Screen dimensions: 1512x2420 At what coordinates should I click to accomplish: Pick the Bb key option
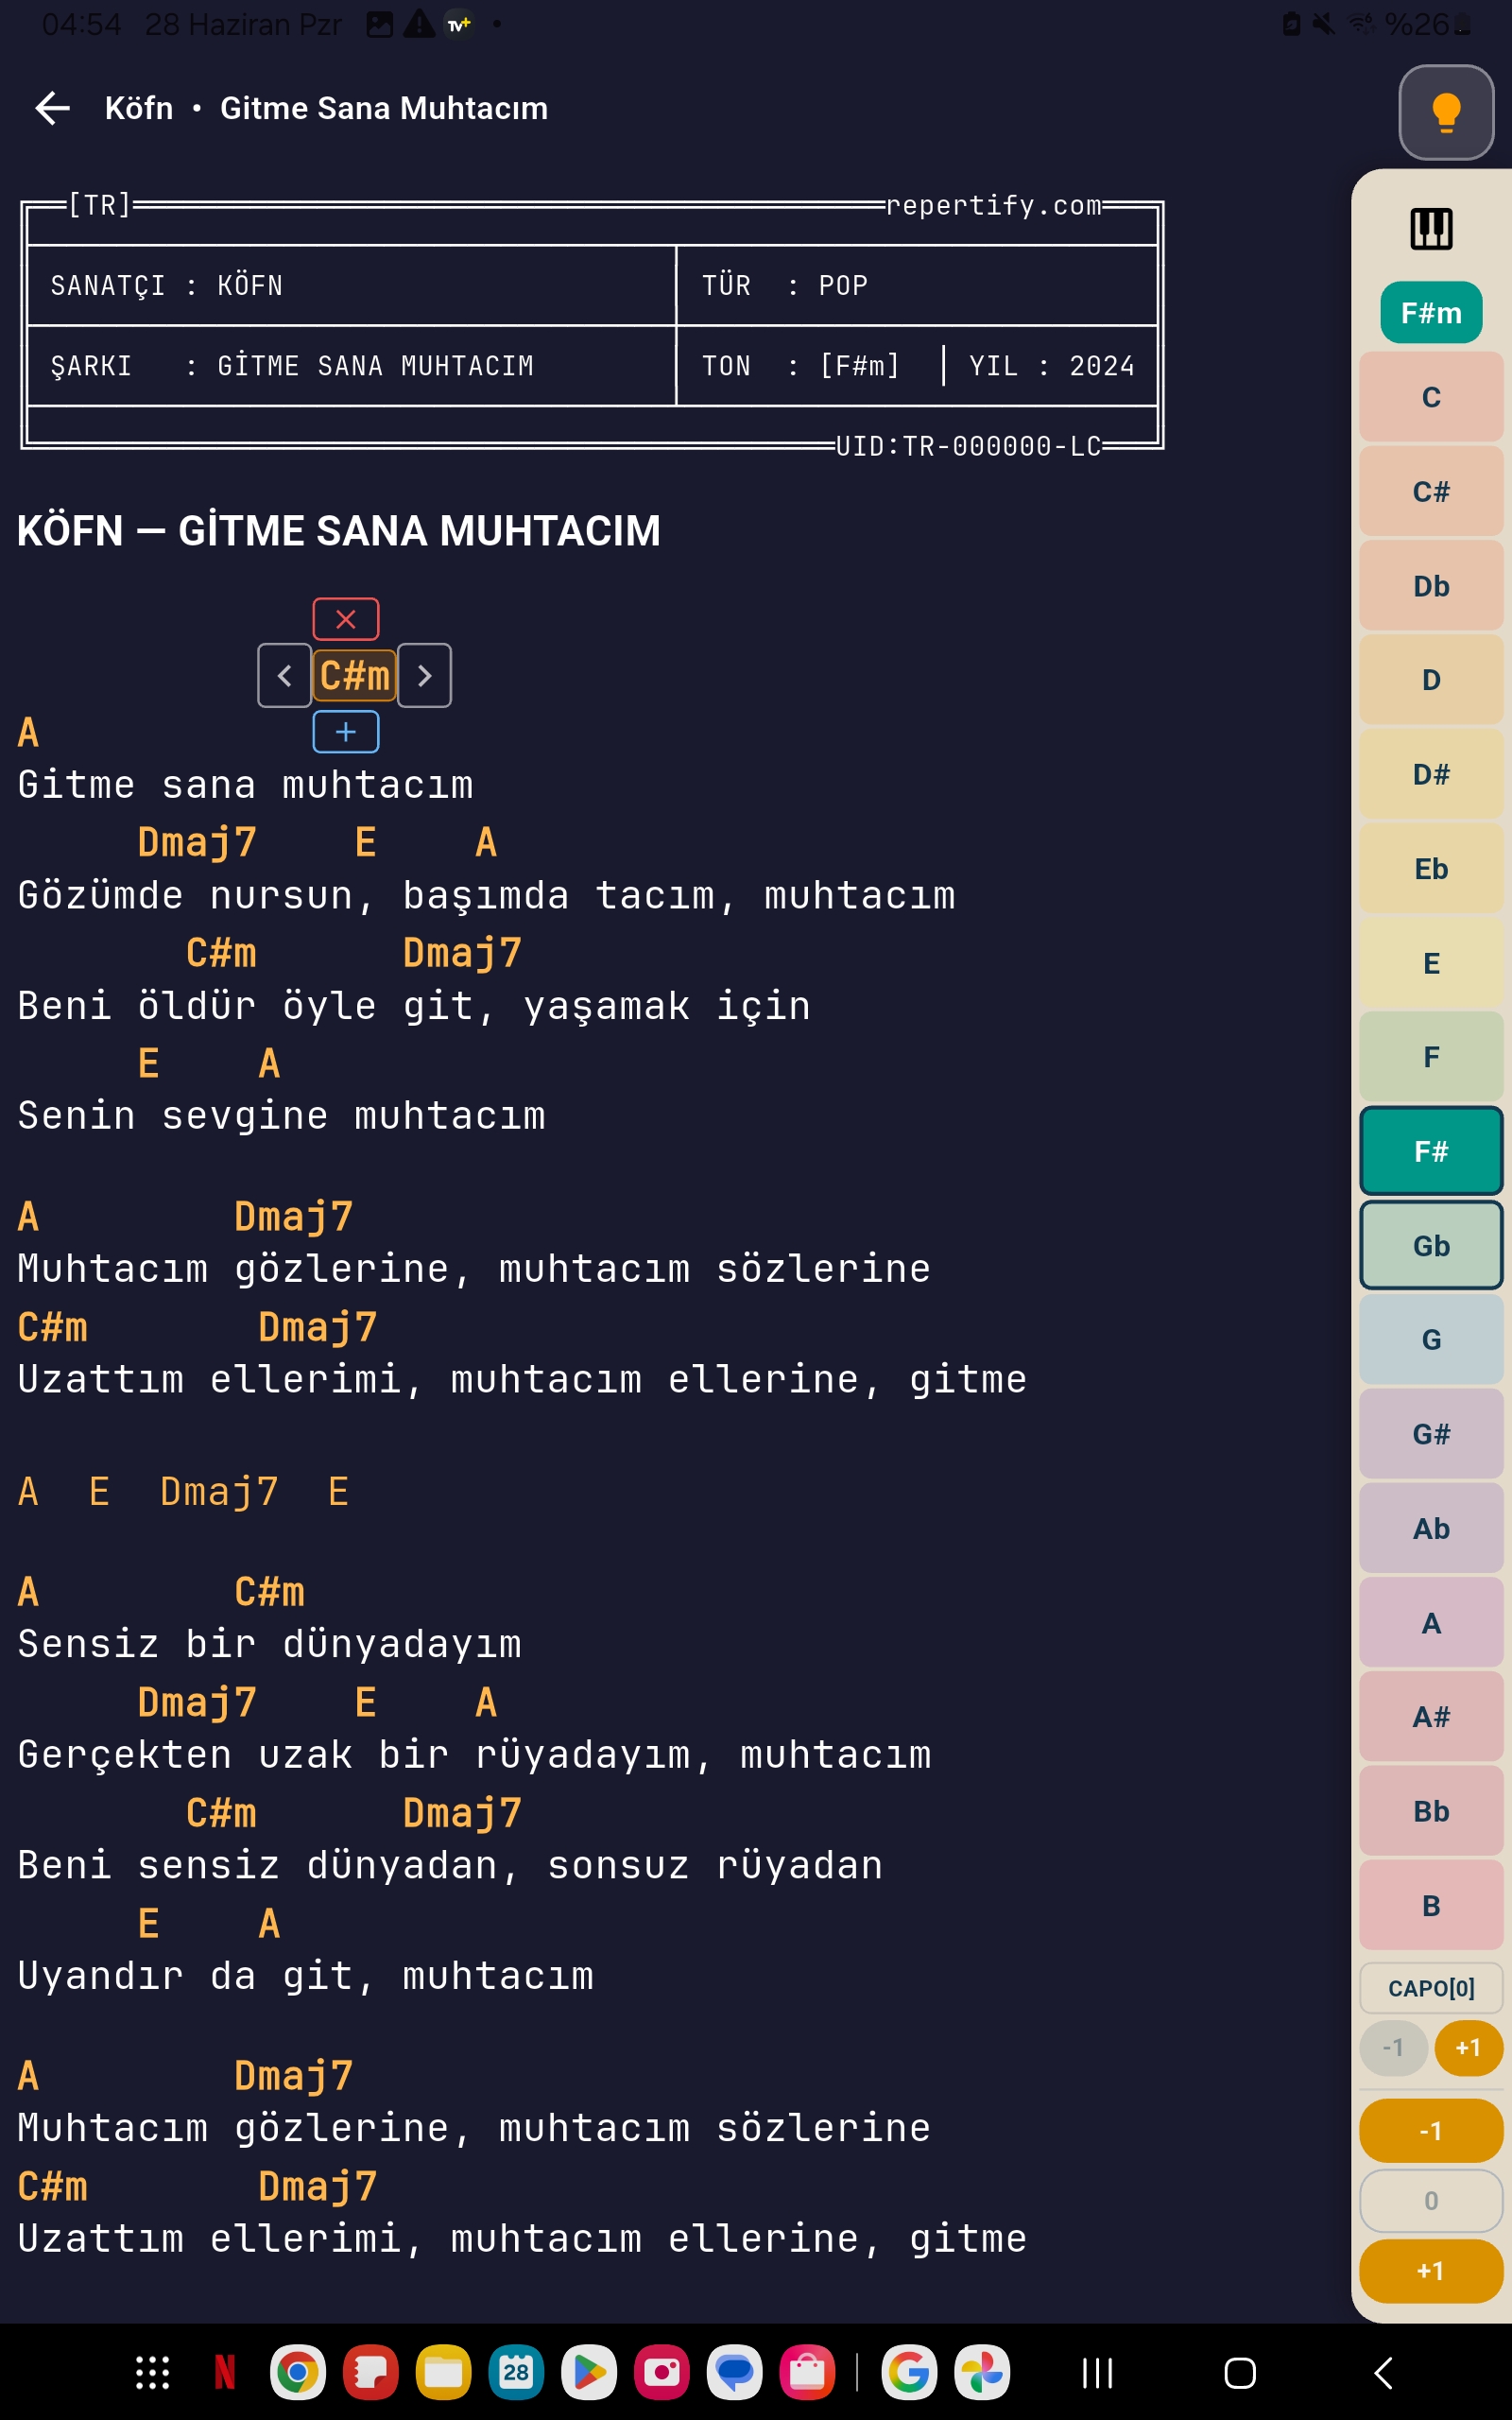(x=1431, y=1811)
